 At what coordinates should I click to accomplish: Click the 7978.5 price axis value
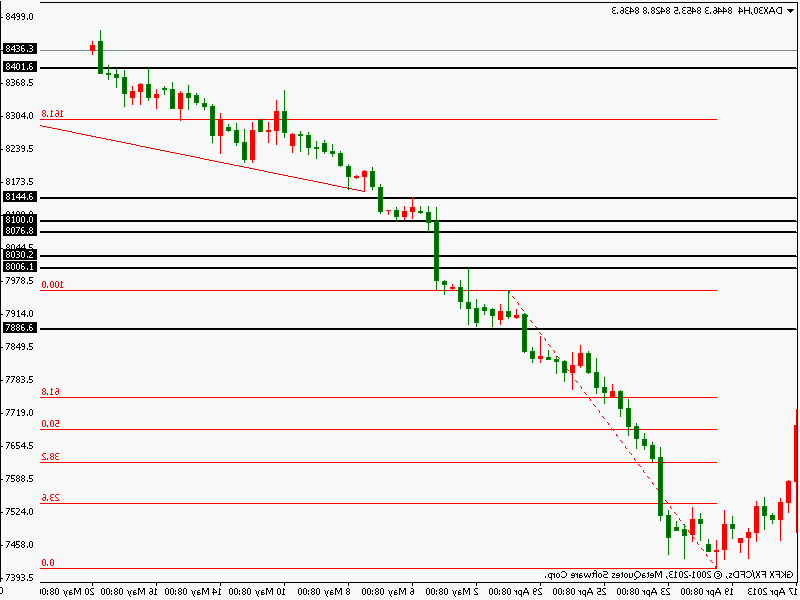point(19,281)
